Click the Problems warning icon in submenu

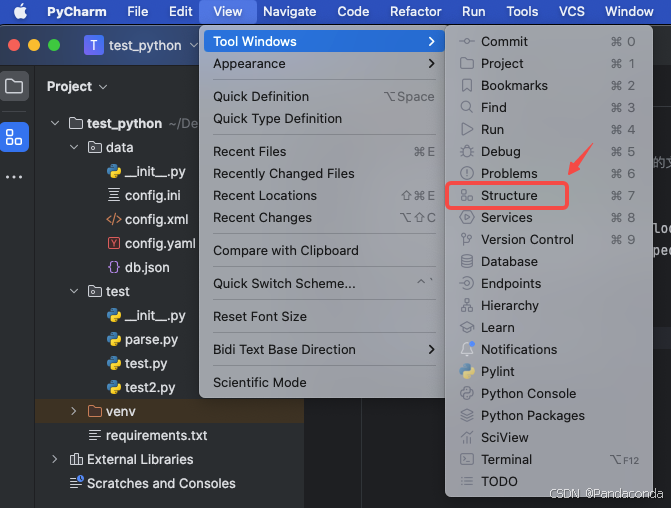[x=466, y=173]
